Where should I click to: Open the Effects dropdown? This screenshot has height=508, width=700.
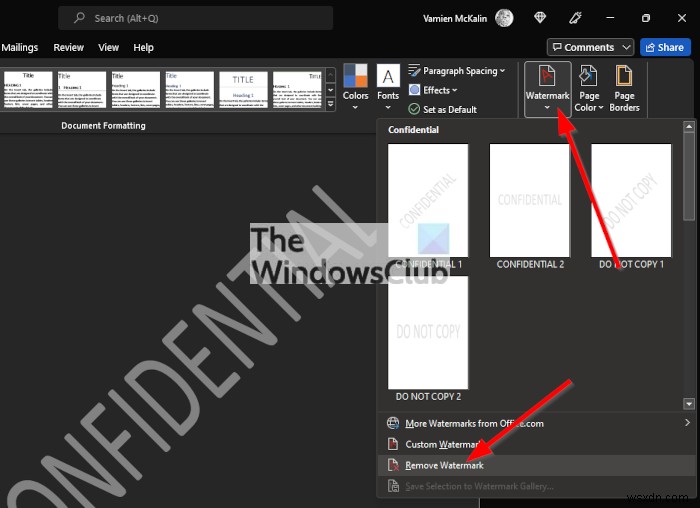[433, 90]
